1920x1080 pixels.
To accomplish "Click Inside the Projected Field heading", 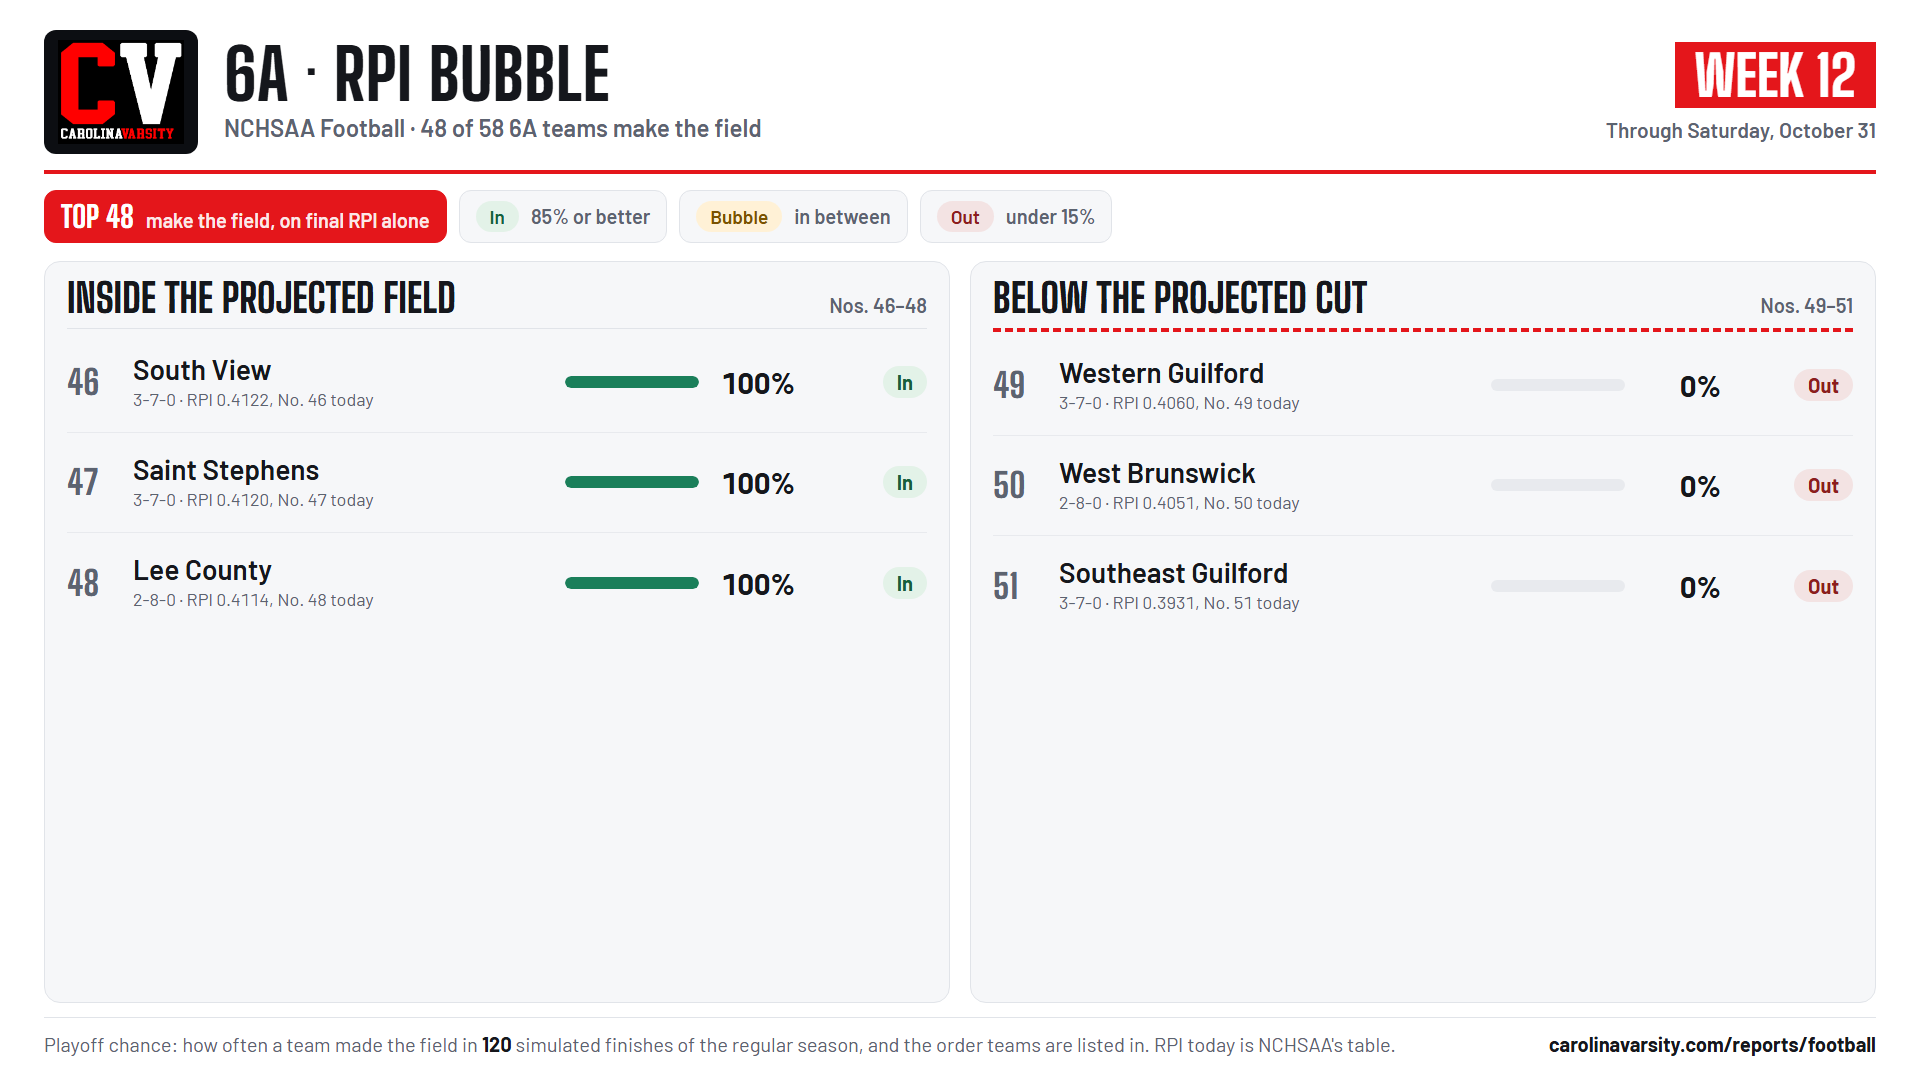I will pyautogui.click(x=261, y=298).
